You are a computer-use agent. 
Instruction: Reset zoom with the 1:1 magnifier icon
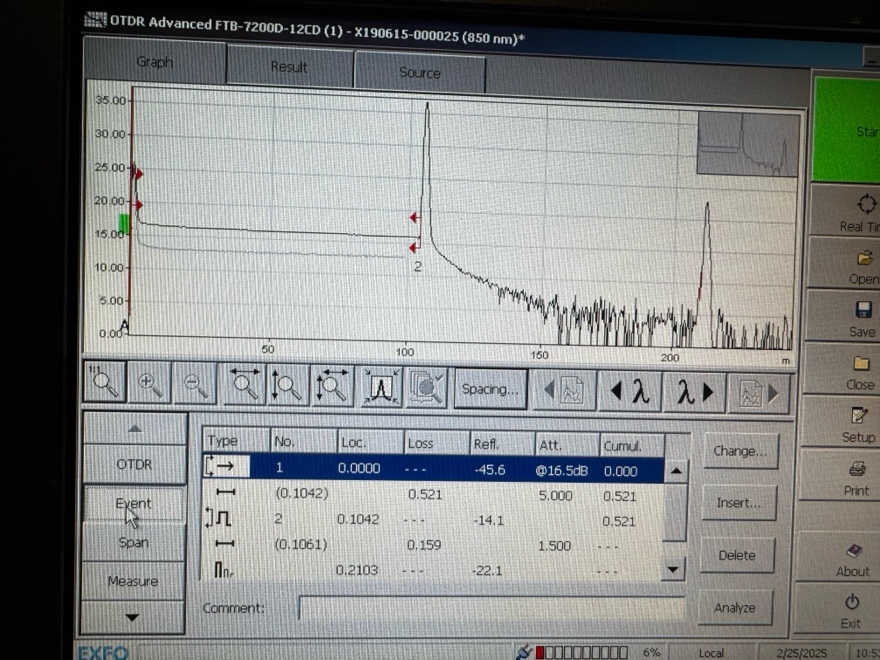[105, 383]
